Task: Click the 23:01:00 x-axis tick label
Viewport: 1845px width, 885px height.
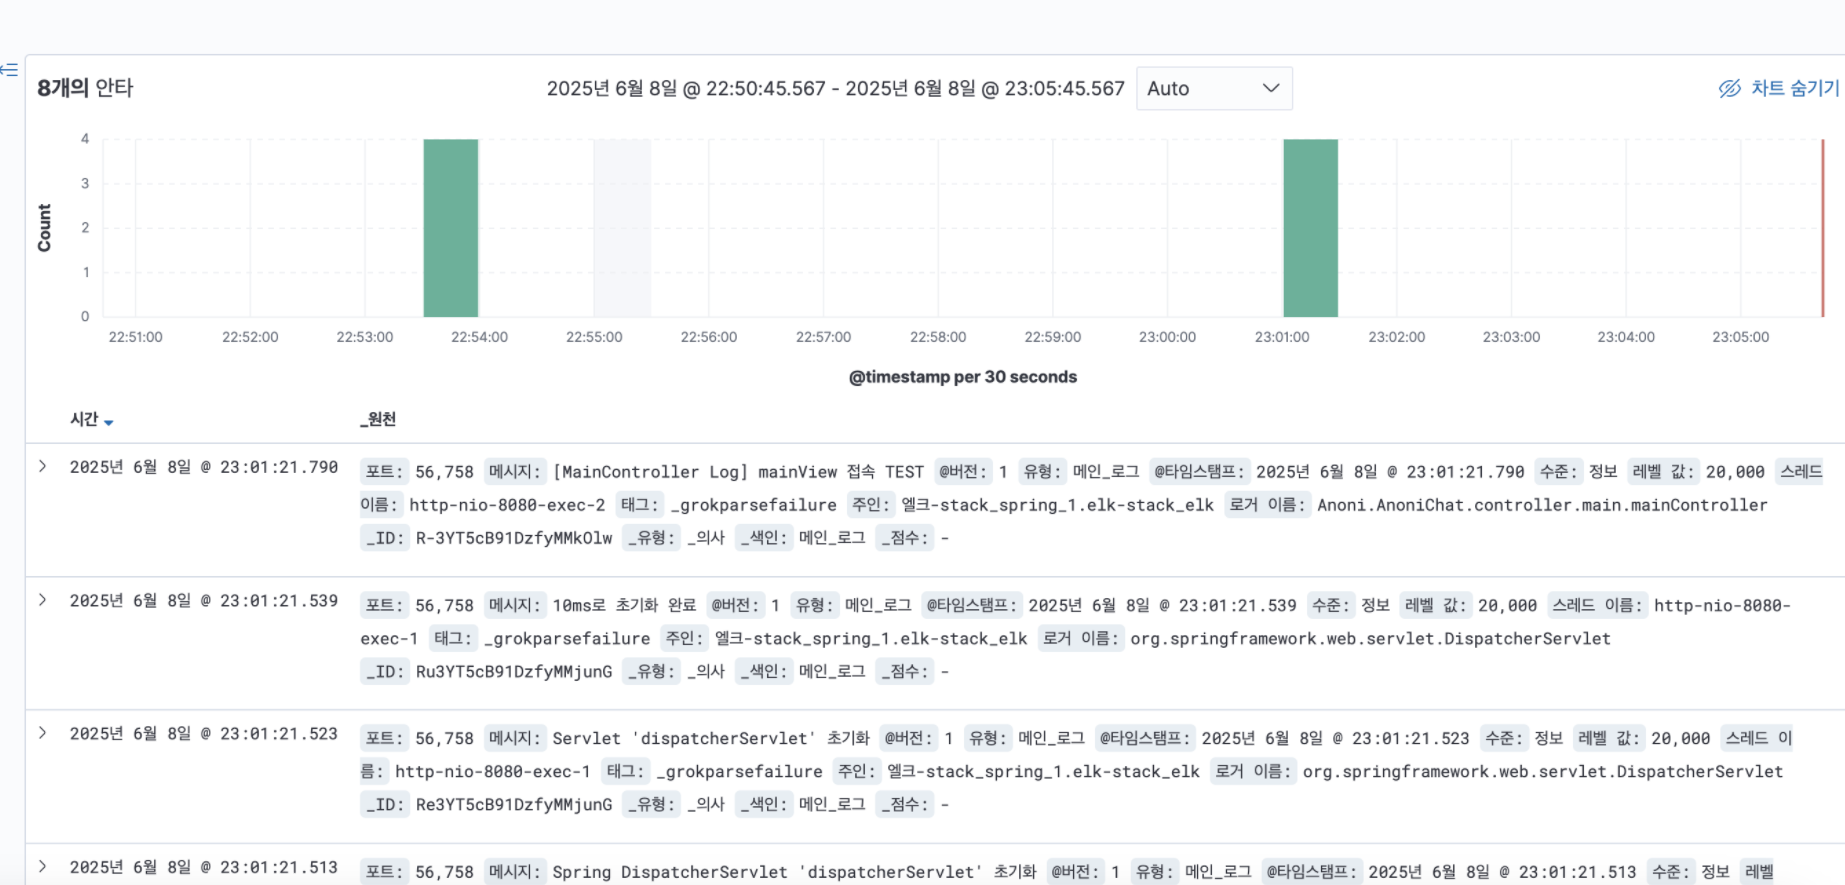Action: 1282,337
